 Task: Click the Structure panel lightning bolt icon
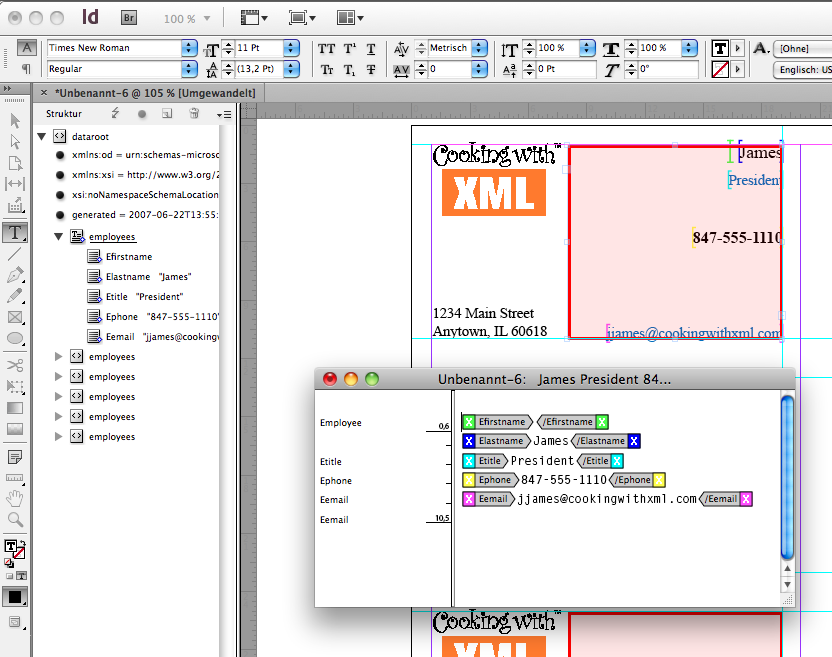point(115,114)
